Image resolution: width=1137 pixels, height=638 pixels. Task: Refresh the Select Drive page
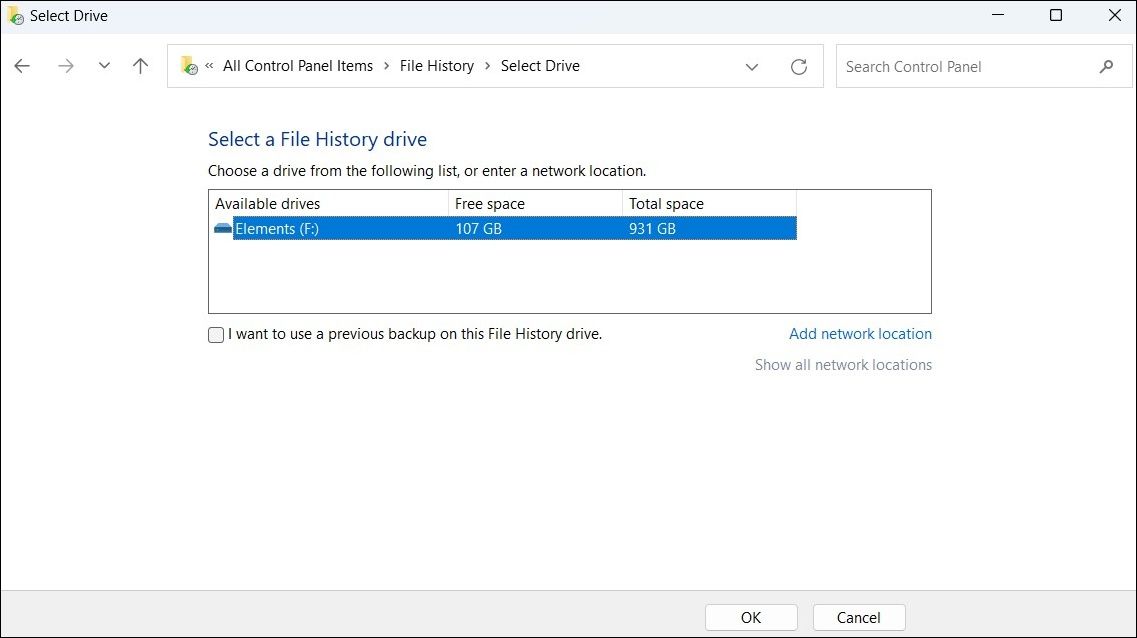[x=798, y=67]
